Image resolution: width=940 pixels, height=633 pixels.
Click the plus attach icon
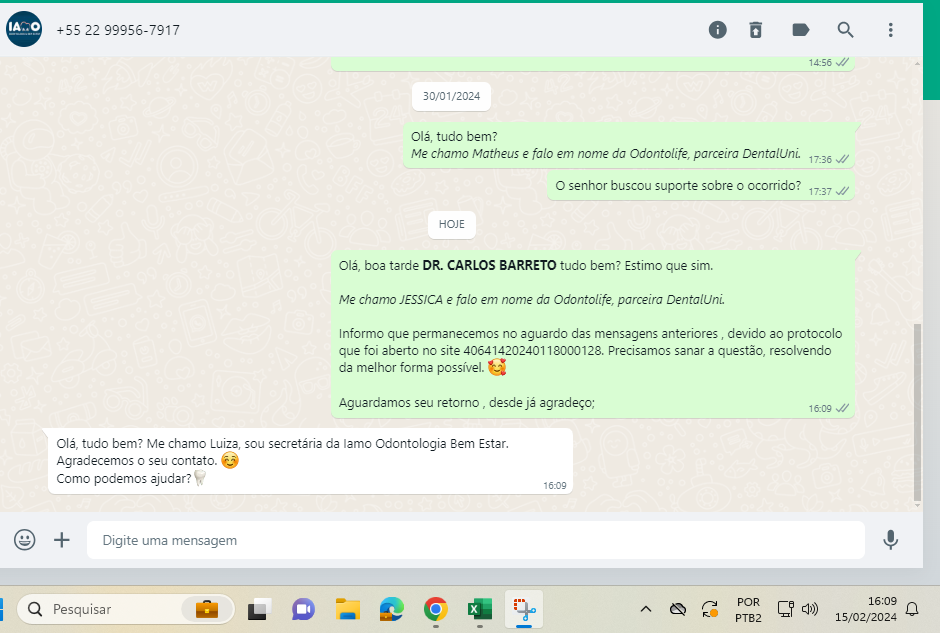[62, 539]
